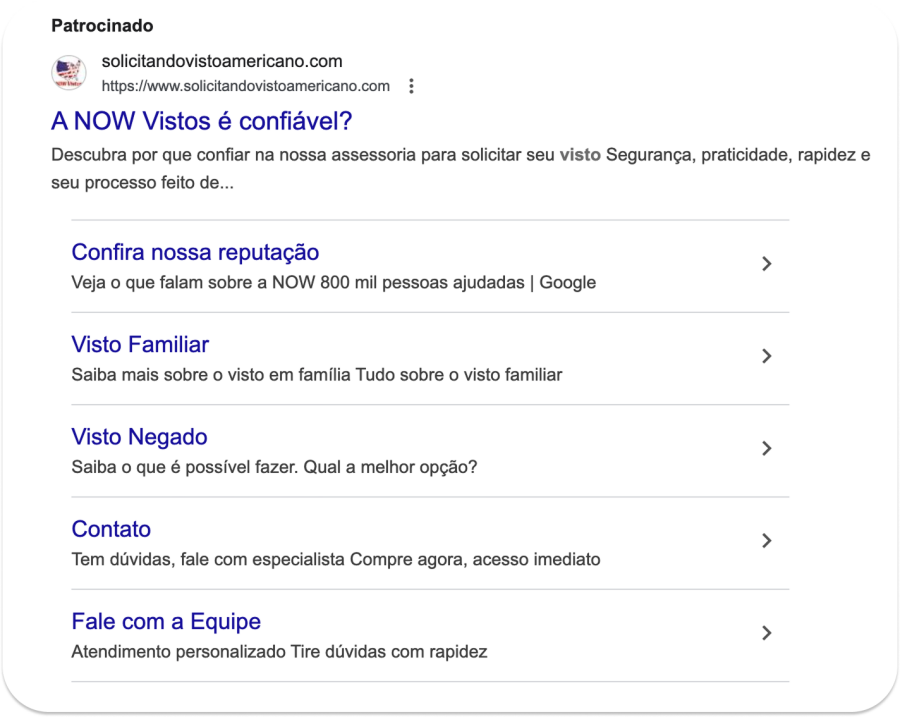Expand the Fale com a Equipe arrow
The height and width of the screenshot is (717, 900).
pyautogui.click(x=767, y=633)
